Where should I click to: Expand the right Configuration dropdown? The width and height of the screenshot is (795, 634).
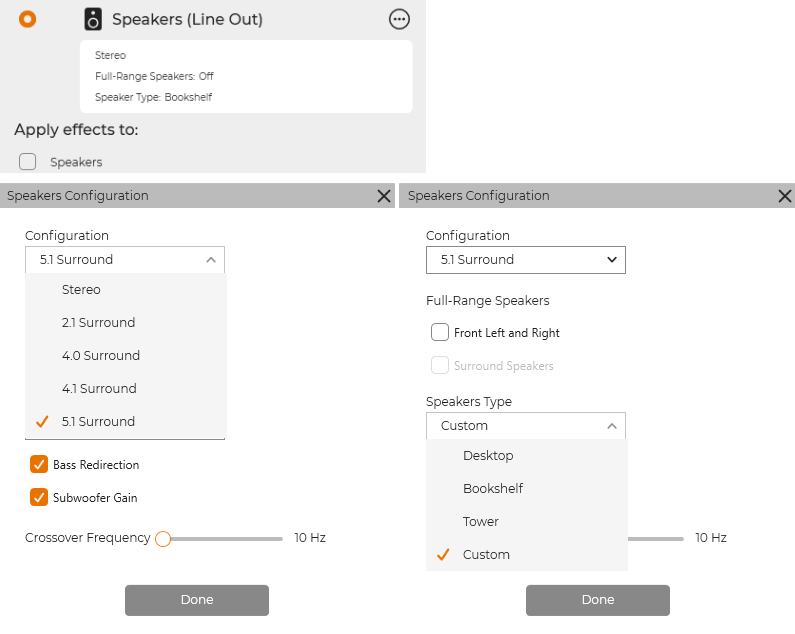(526, 260)
